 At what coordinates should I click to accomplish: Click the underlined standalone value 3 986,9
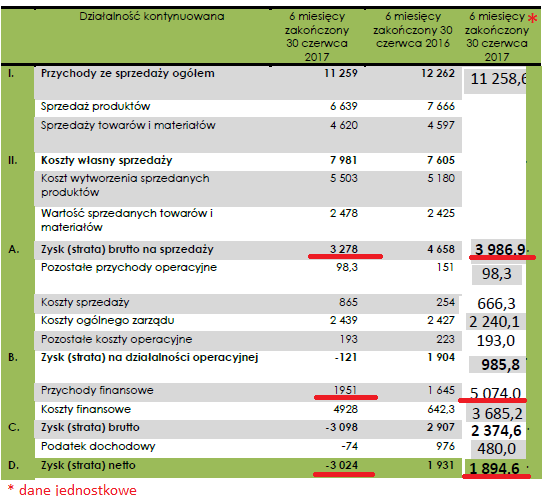click(500, 249)
